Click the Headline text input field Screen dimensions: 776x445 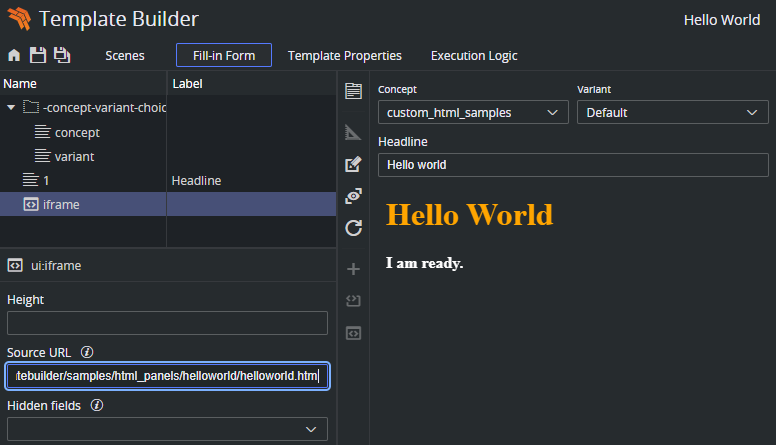click(x=573, y=165)
